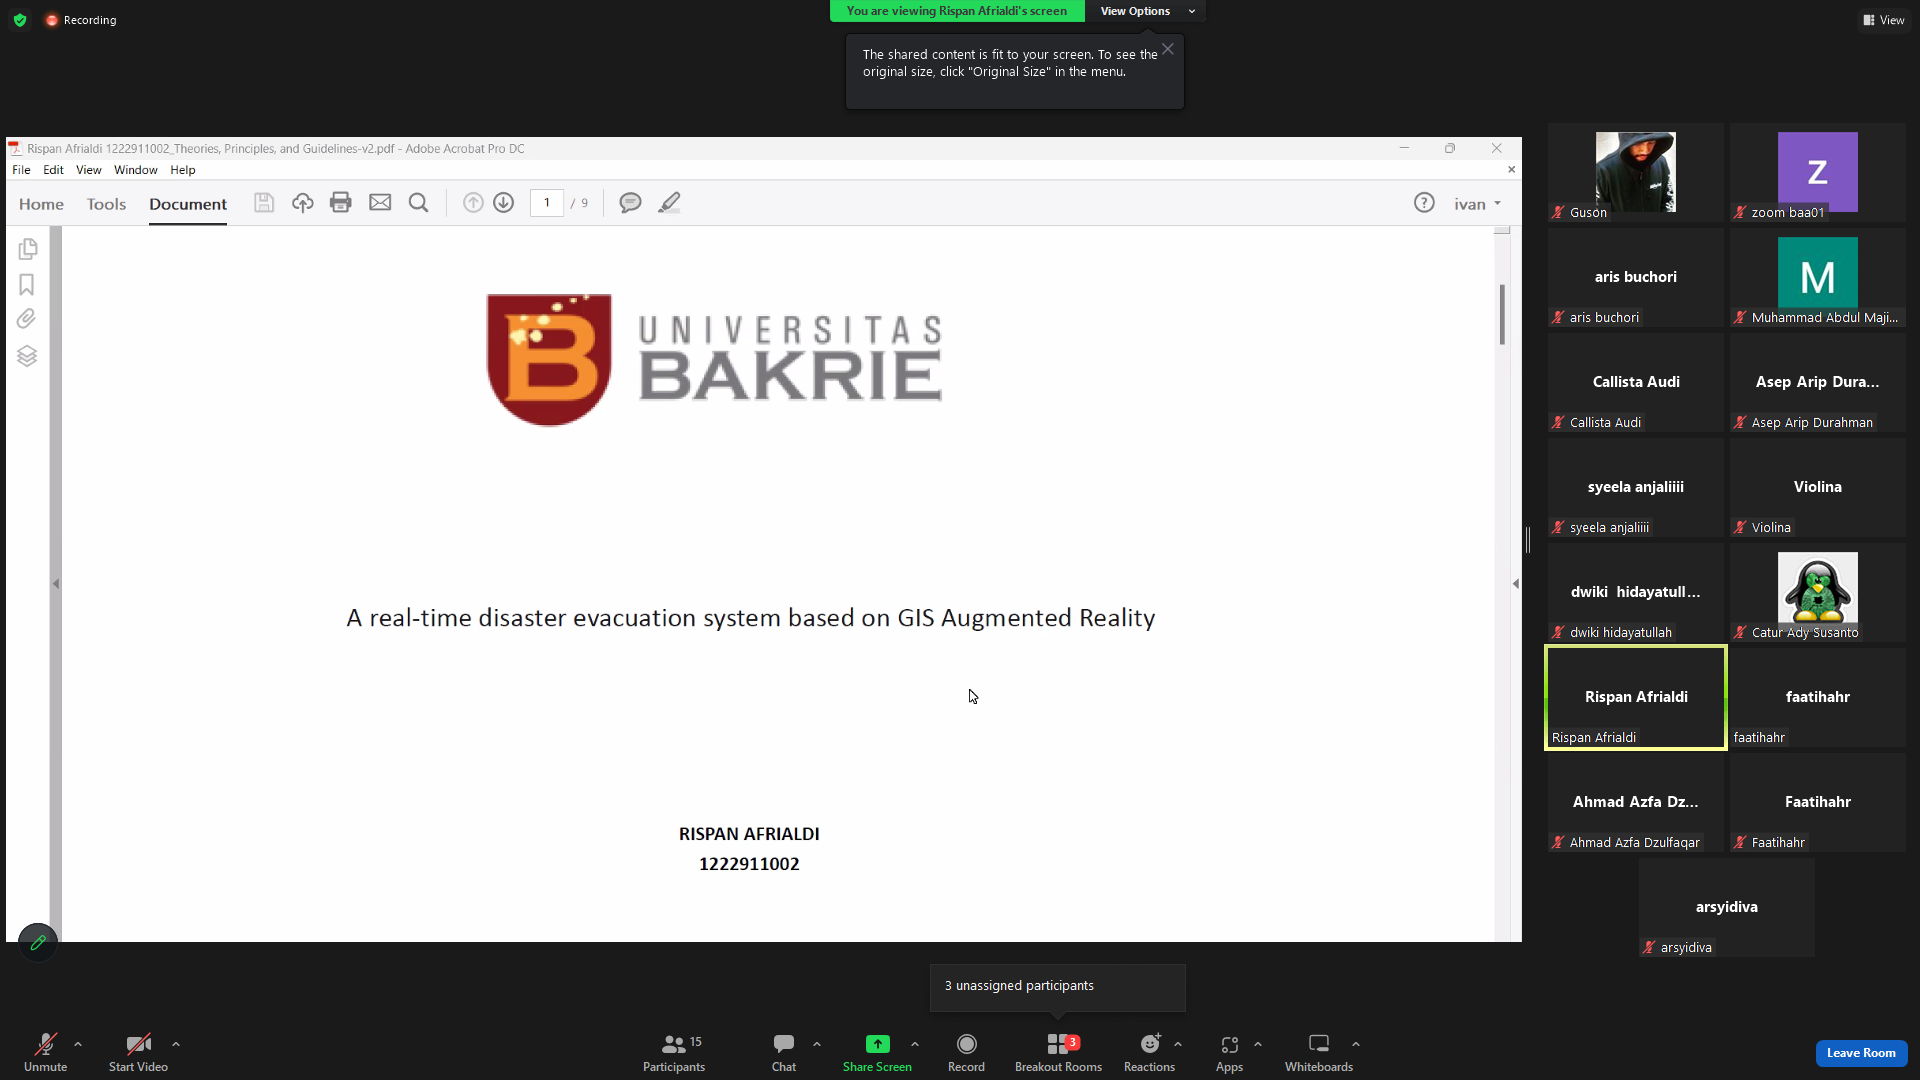Viewport: 1920px width, 1080px height.
Task: Expand audio options arrow beside Unmute
Action: coord(78,1044)
